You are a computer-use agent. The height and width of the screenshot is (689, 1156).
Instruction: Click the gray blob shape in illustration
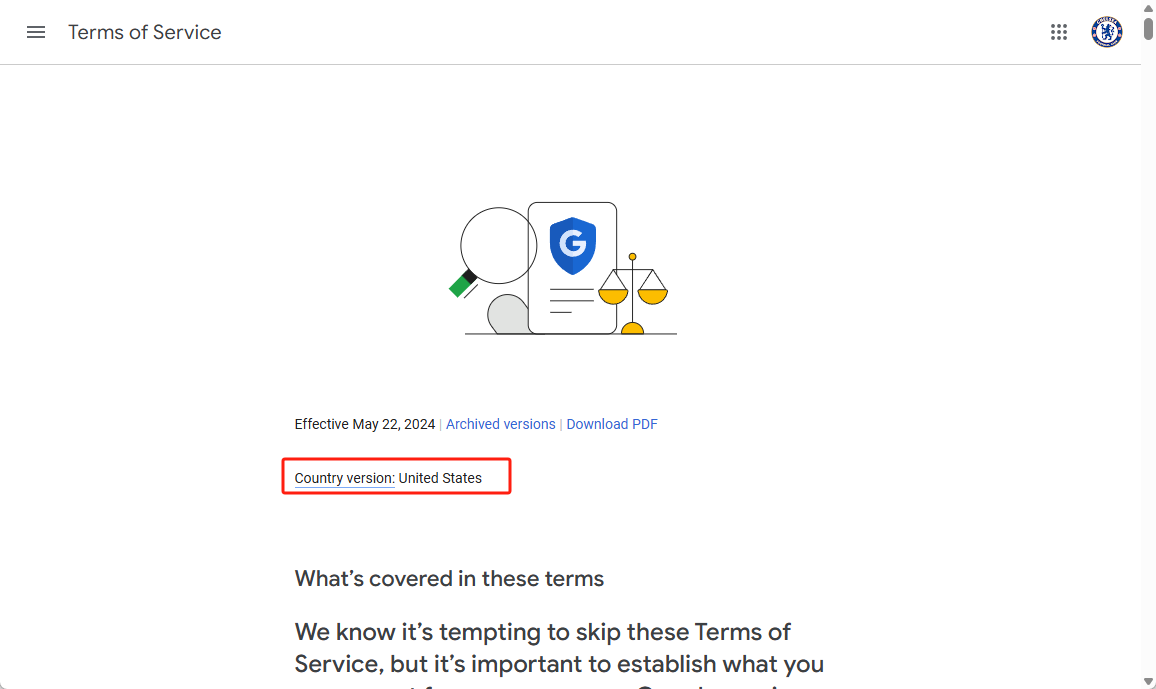pos(507,314)
